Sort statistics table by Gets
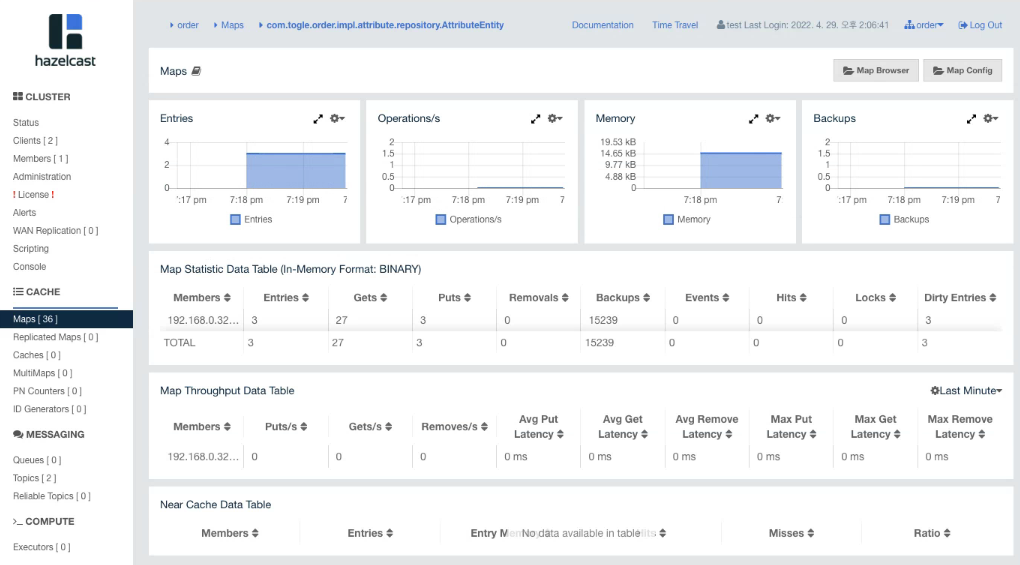The height and width of the screenshot is (565, 1020). click(370, 298)
